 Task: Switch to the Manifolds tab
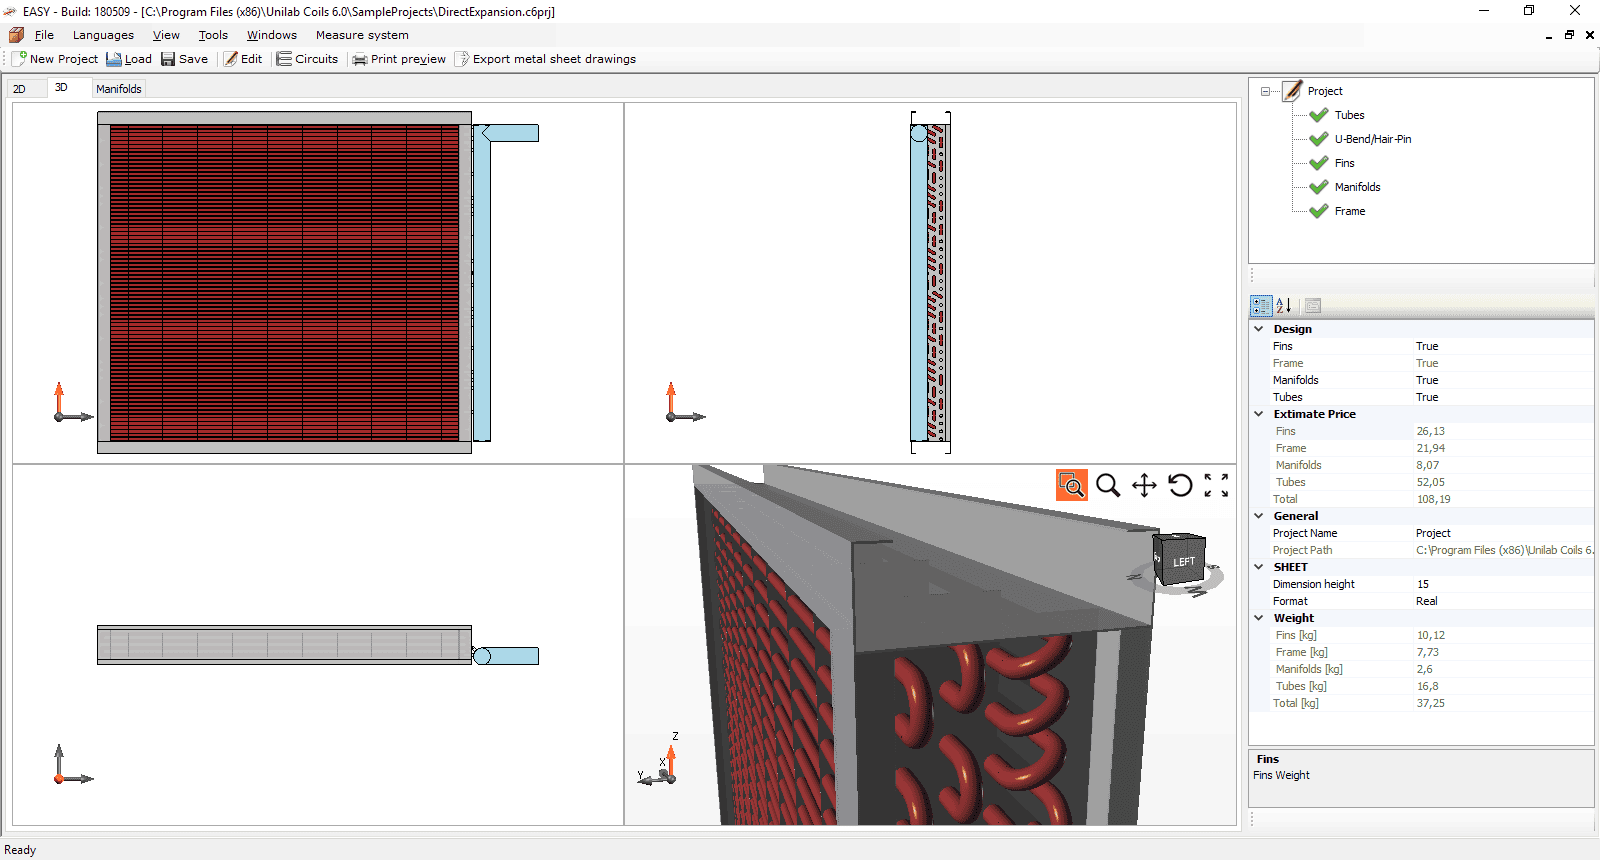coord(119,89)
